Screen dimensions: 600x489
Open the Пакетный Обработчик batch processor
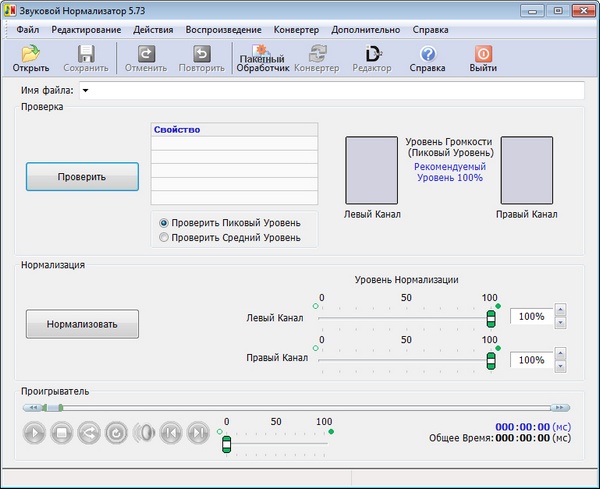pyautogui.click(x=263, y=53)
